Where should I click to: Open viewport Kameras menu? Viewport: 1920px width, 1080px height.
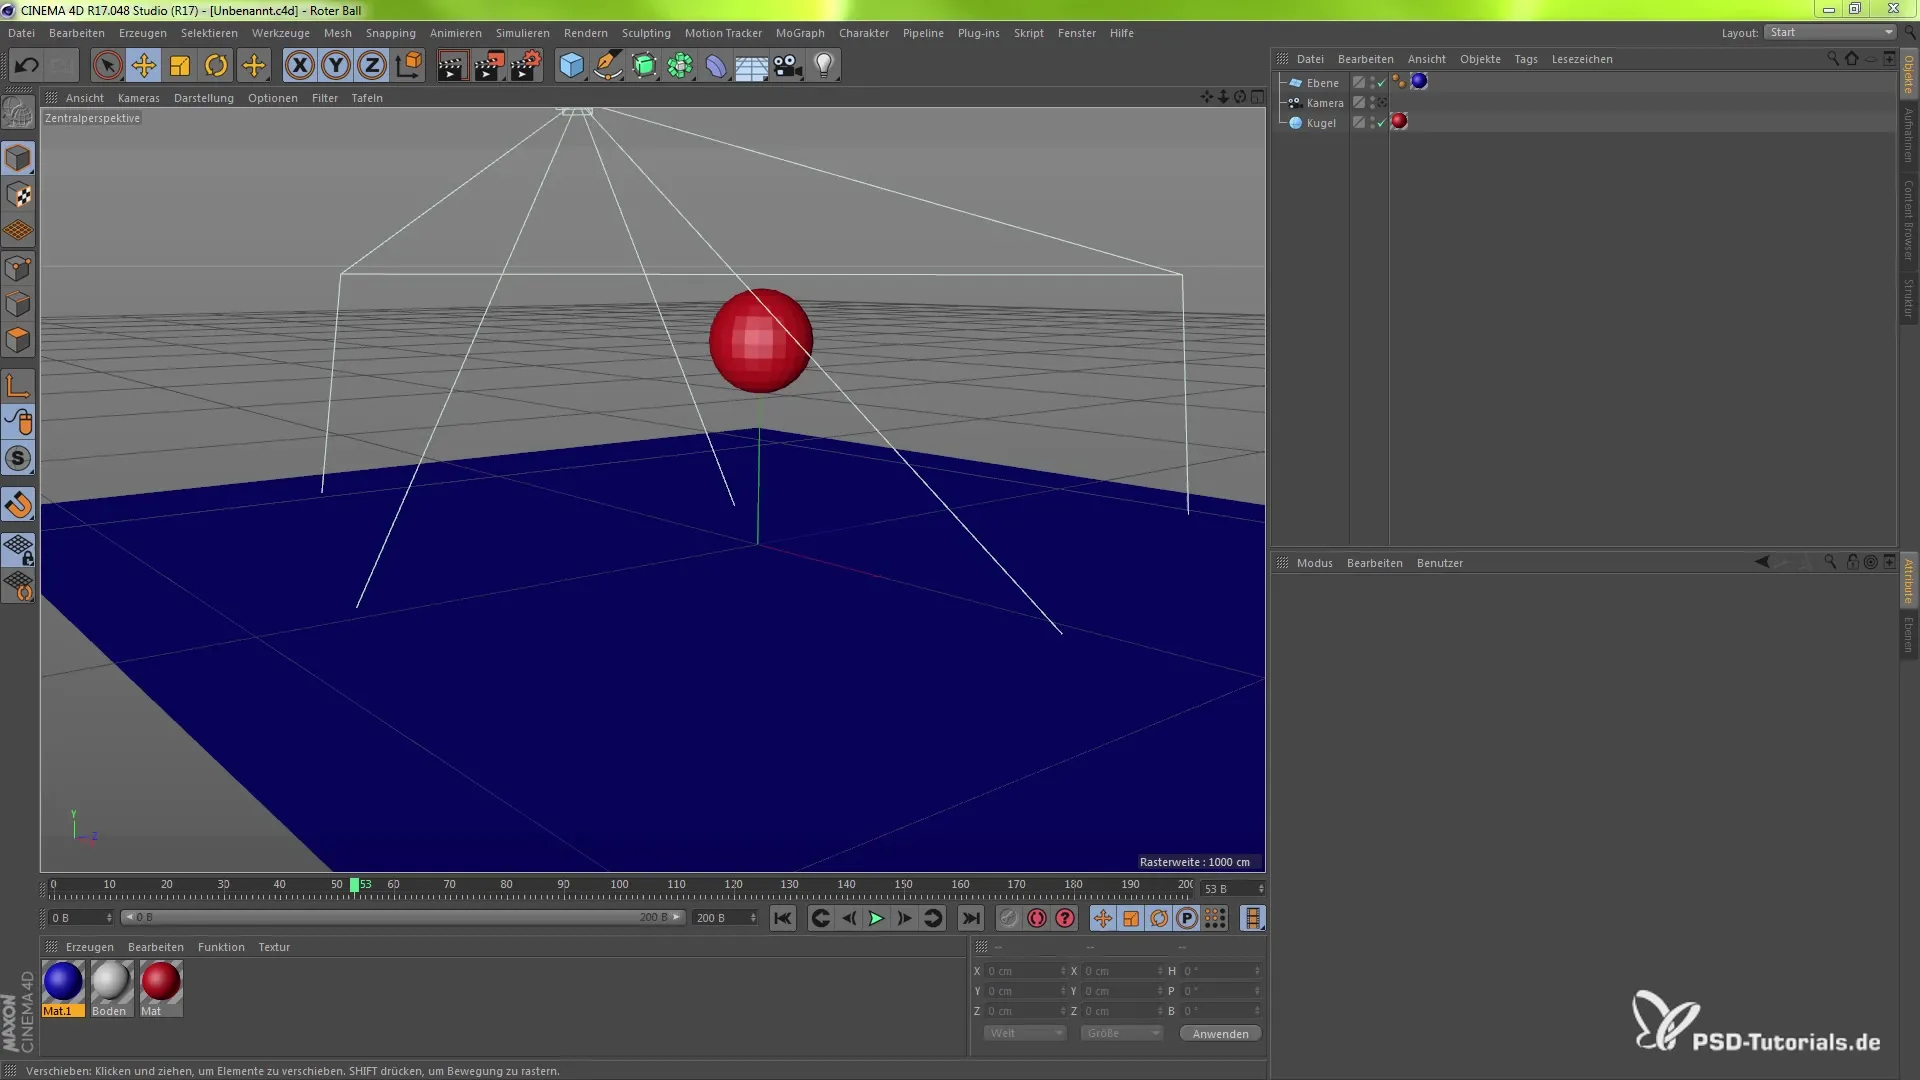[138, 98]
